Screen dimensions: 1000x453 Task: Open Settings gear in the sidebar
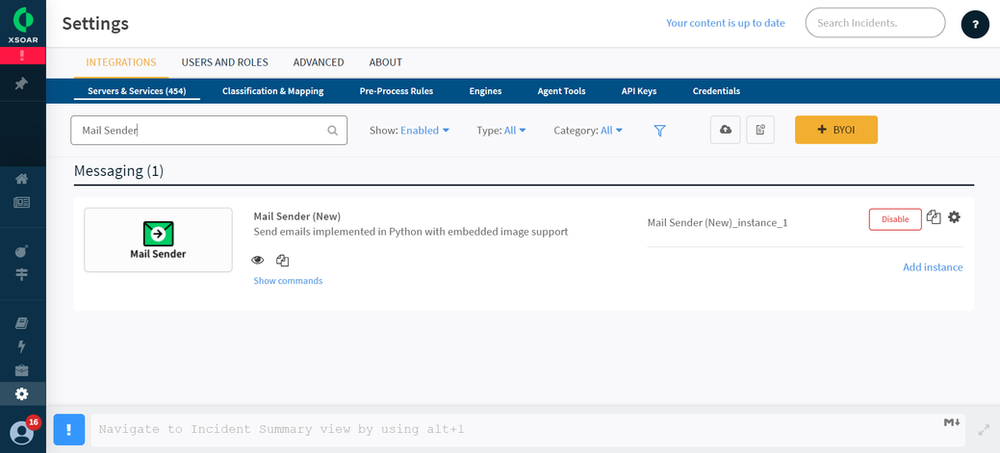tap(22, 394)
